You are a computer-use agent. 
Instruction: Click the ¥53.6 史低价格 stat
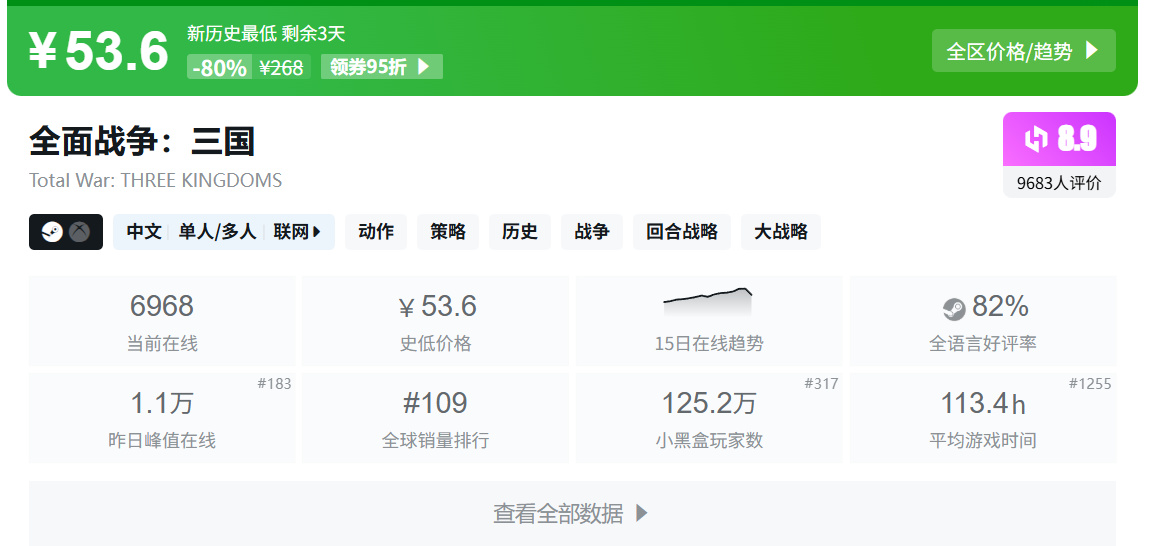point(436,321)
